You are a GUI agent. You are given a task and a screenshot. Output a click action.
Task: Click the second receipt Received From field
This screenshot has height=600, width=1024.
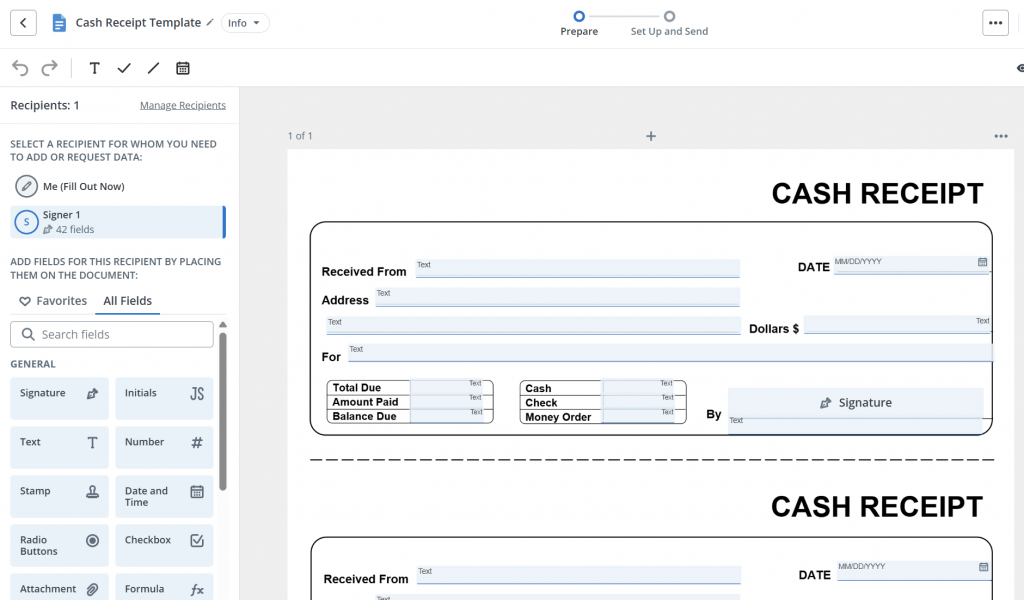click(x=579, y=575)
